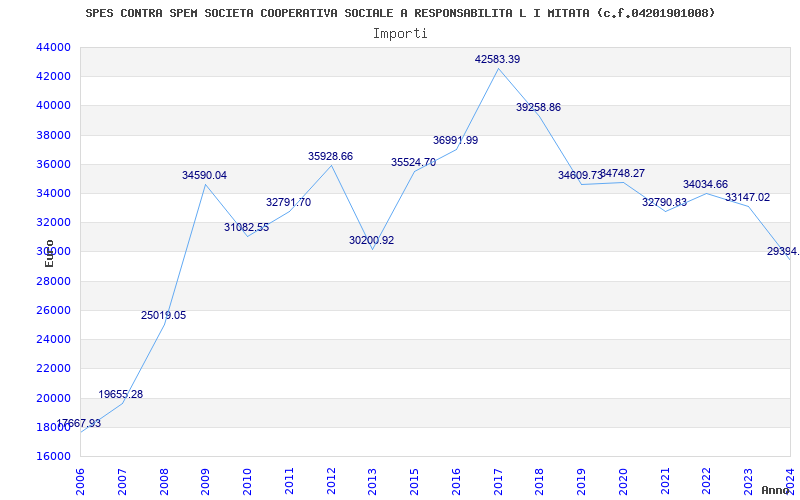This screenshot has height=500, width=800.
Task: Click the data label 36991.99
Action: pos(456,140)
